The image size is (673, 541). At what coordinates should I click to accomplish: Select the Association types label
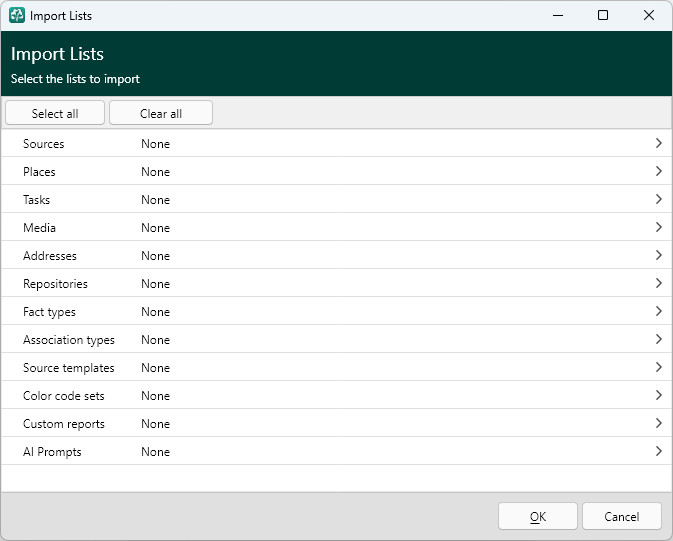click(x=69, y=340)
